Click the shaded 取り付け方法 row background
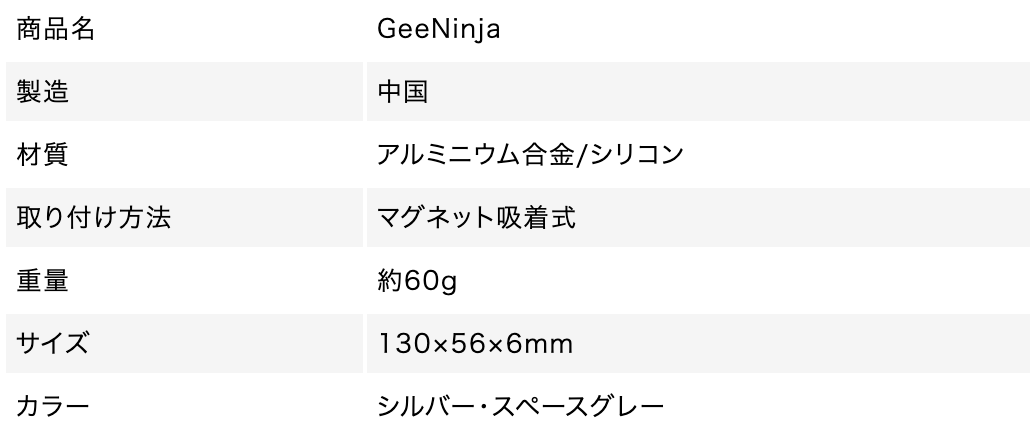Screen dimensions: 1036x442 (x=800, y=219)
